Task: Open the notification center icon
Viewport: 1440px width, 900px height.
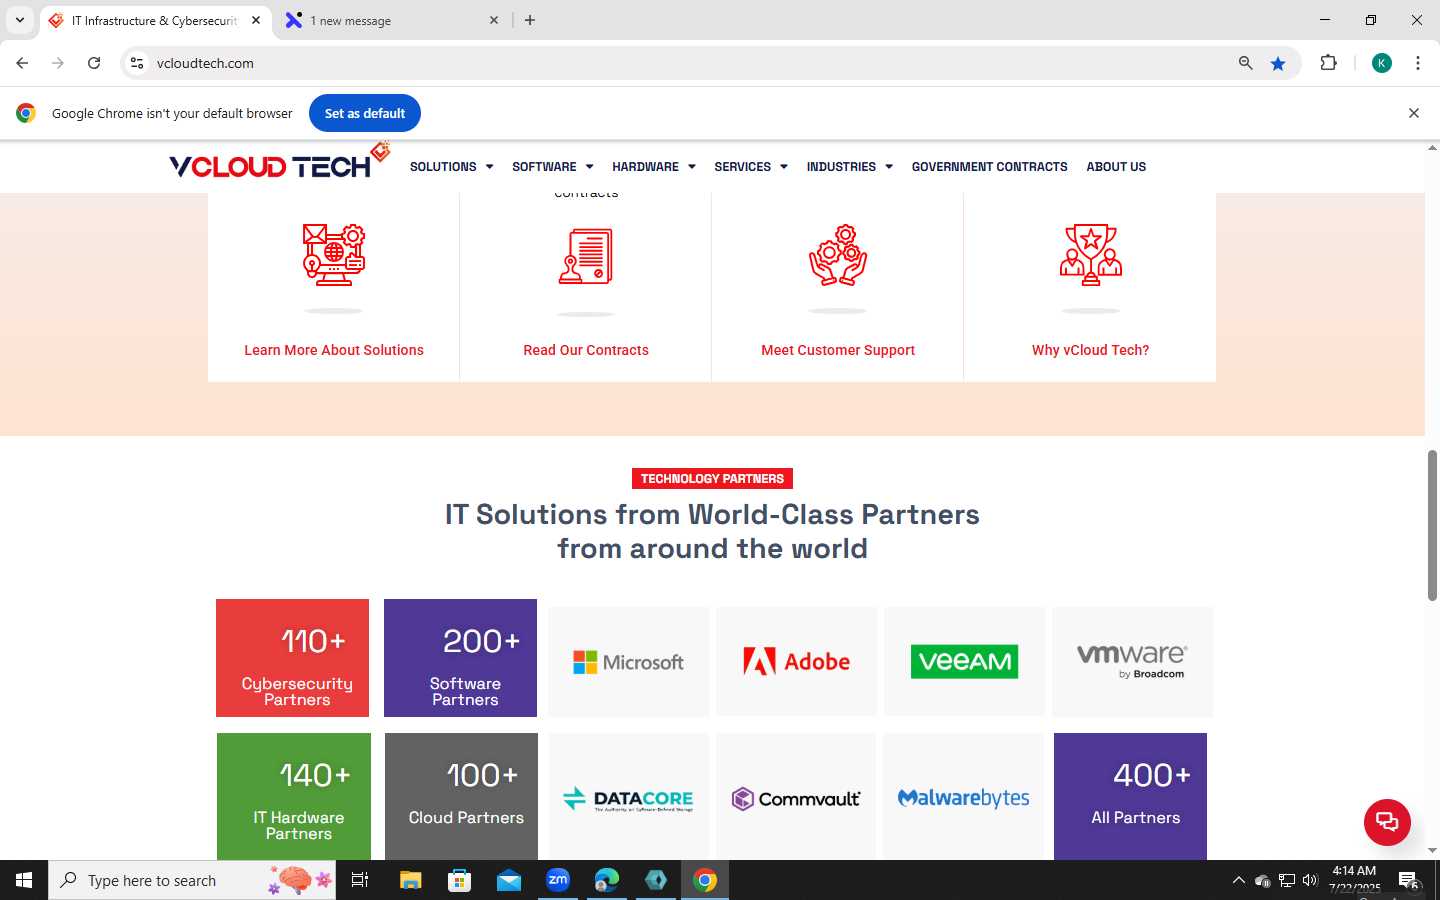Action: point(1409,880)
